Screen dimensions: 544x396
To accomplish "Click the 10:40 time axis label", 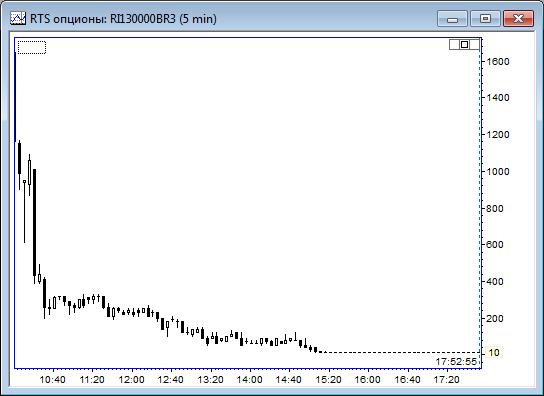I will tap(52, 379).
